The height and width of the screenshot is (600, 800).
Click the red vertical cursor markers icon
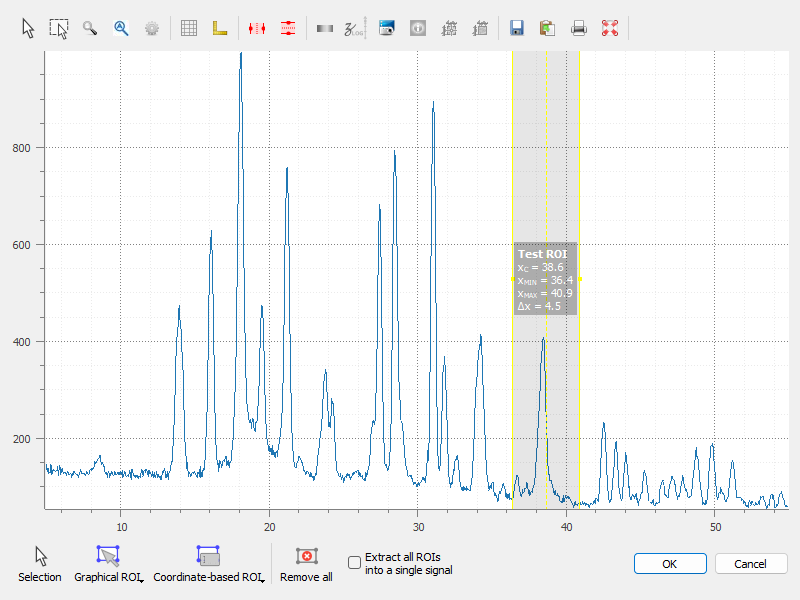257,28
